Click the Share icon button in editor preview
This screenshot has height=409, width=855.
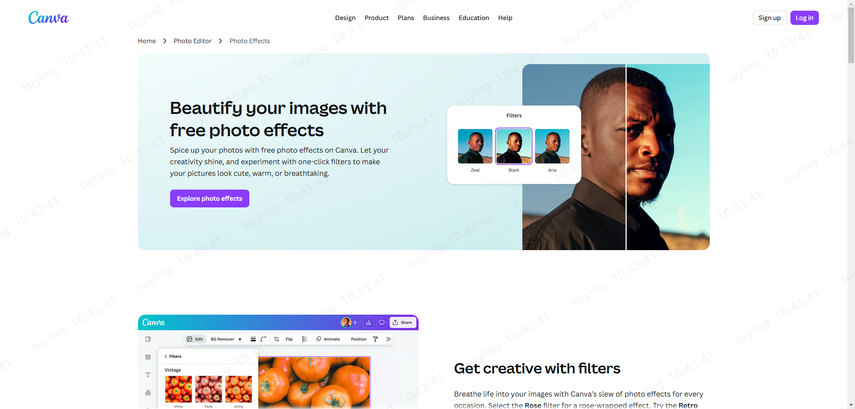(x=403, y=322)
